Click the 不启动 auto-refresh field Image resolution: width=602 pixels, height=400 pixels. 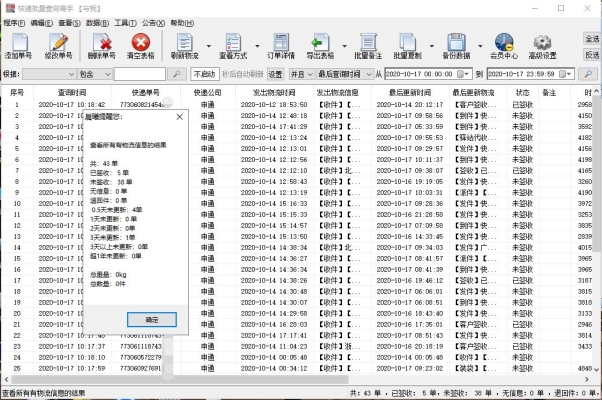coord(205,74)
